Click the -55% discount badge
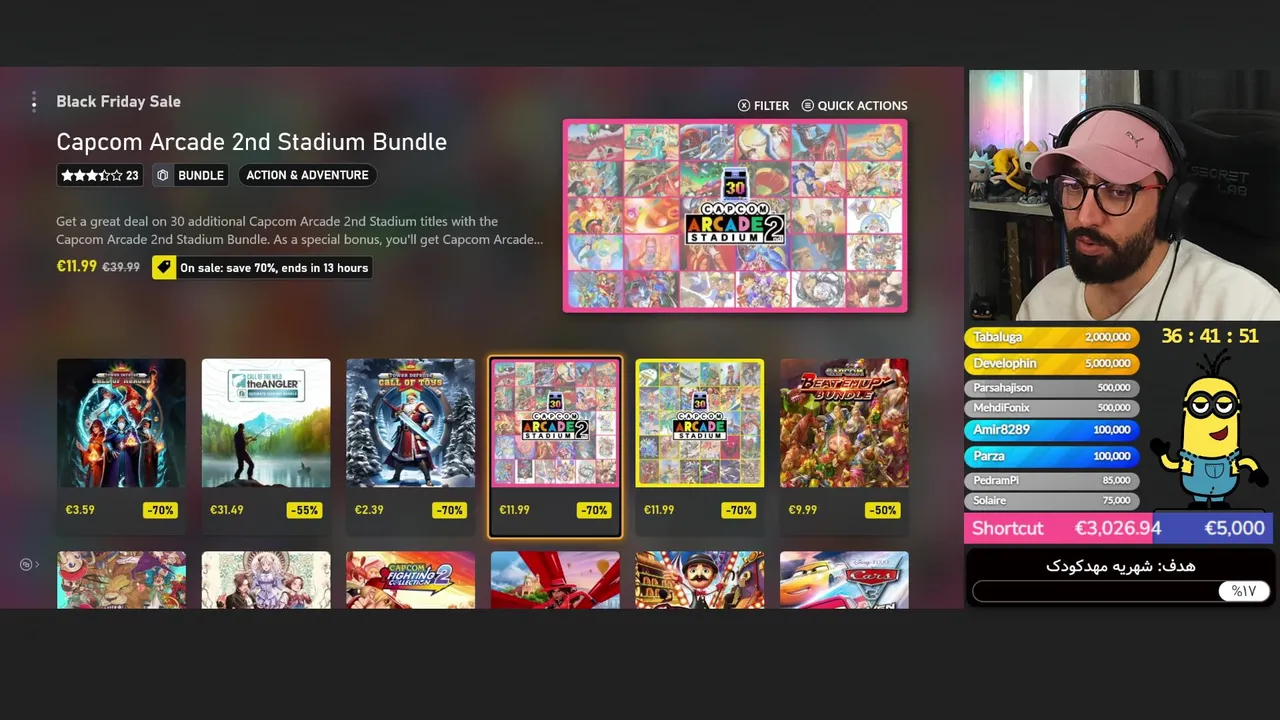Image resolution: width=1280 pixels, height=720 pixels. [x=304, y=510]
